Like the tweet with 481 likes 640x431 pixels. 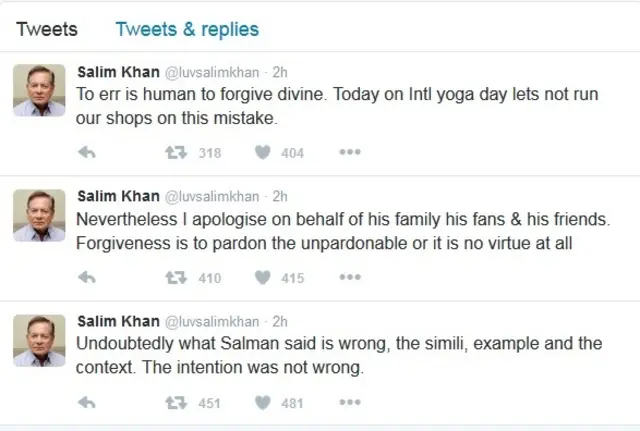coord(263,403)
